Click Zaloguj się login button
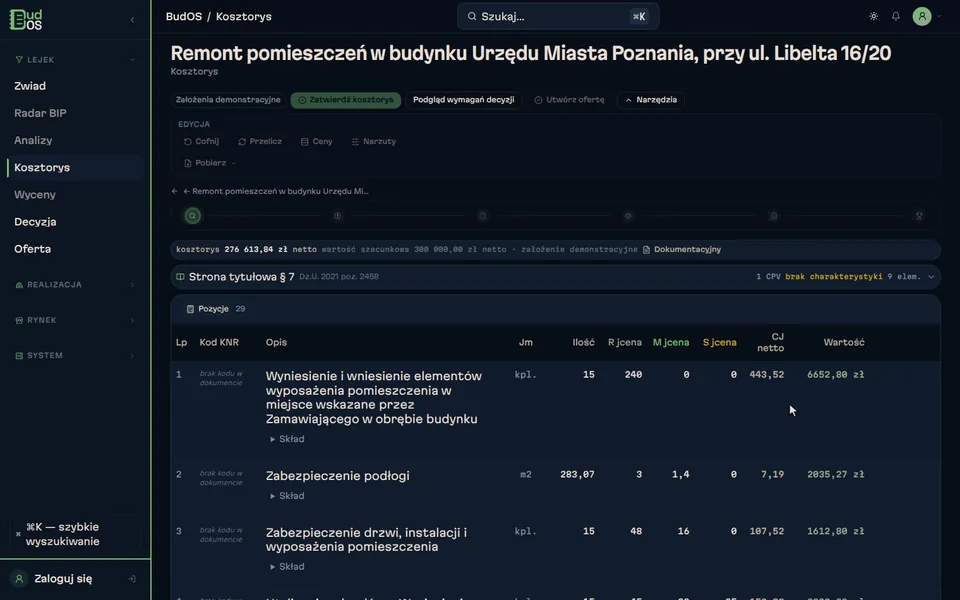This screenshot has height=600, width=960. (x=63, y=579)
